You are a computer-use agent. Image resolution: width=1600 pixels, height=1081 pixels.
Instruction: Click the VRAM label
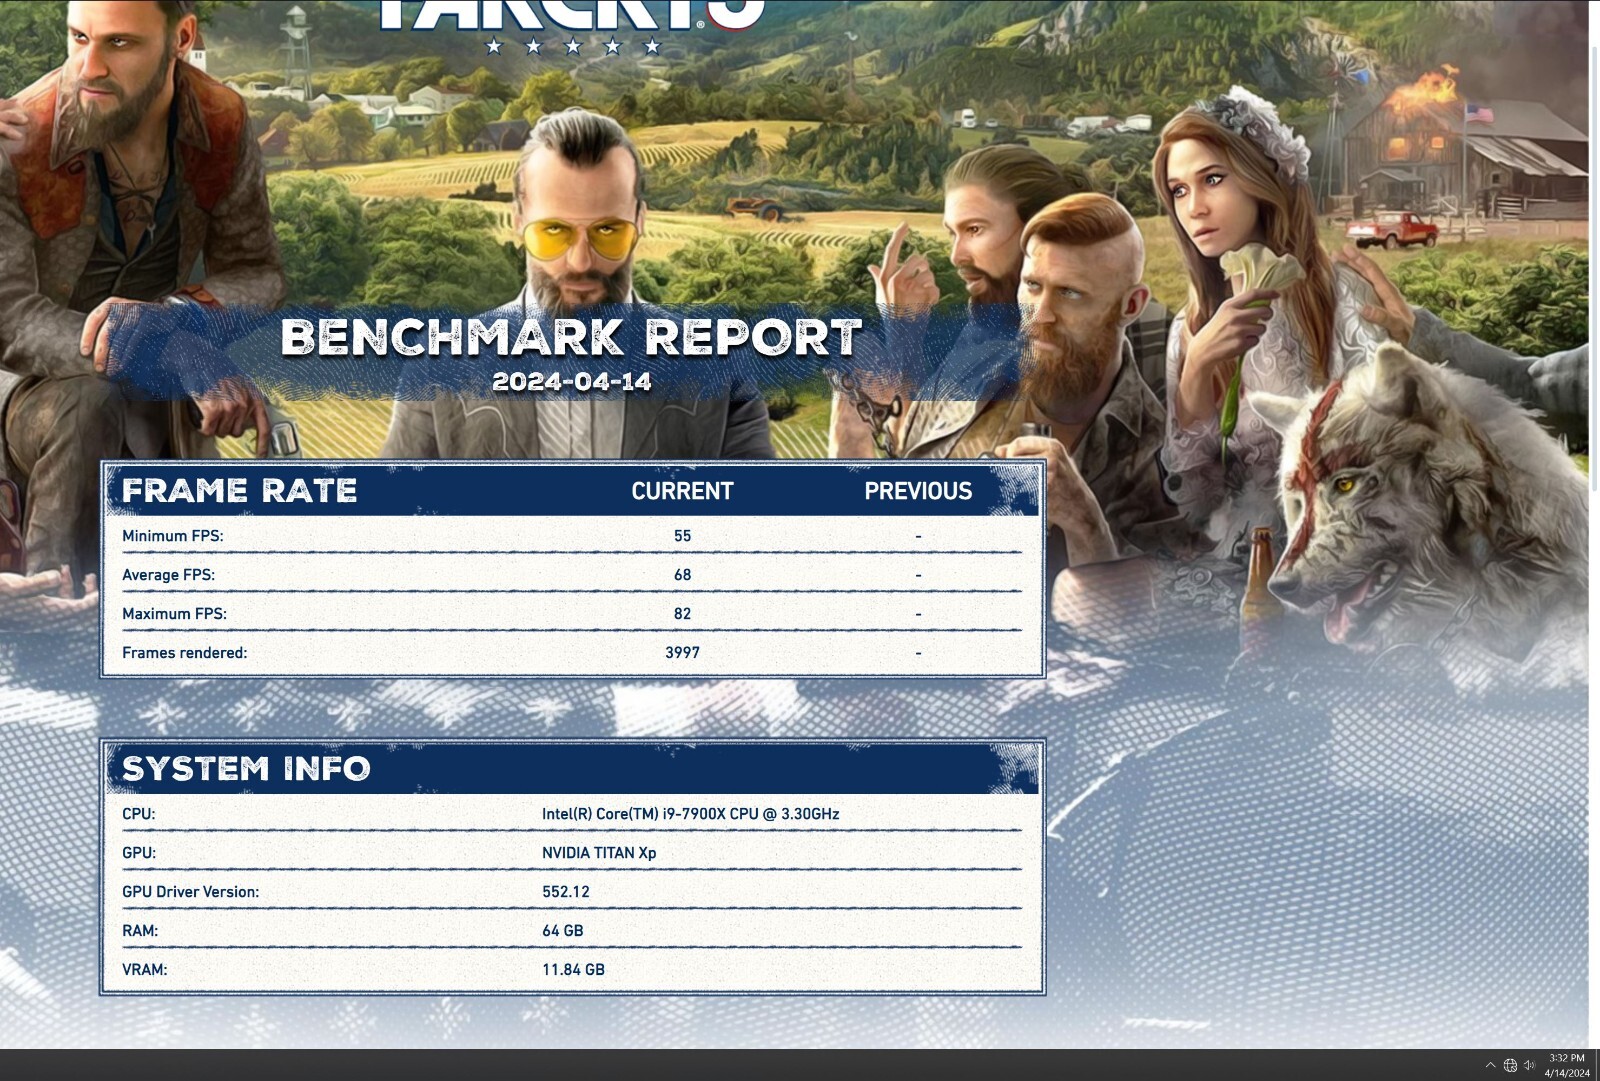click(144, 970)
